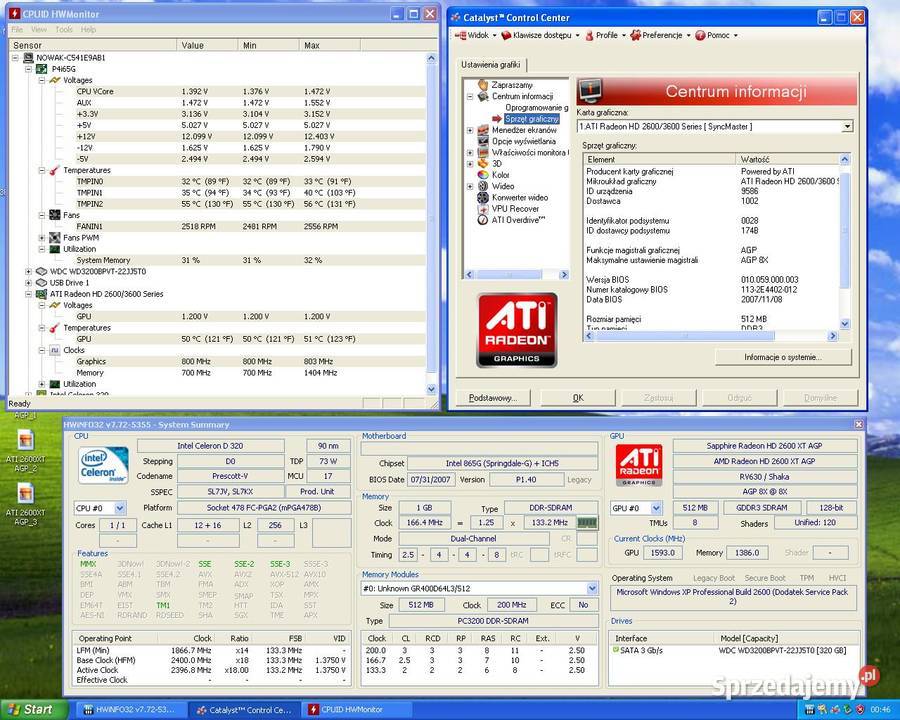Open the File menu in HWMonitor

[17, 29]
